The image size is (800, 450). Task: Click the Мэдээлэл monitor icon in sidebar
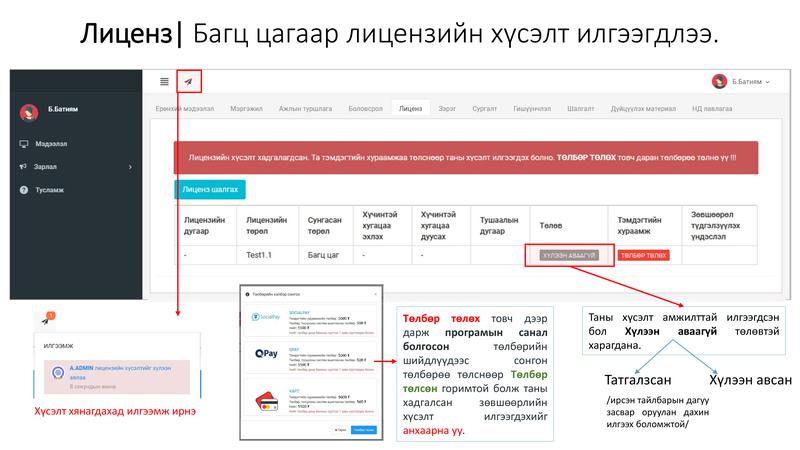[23, 144]
